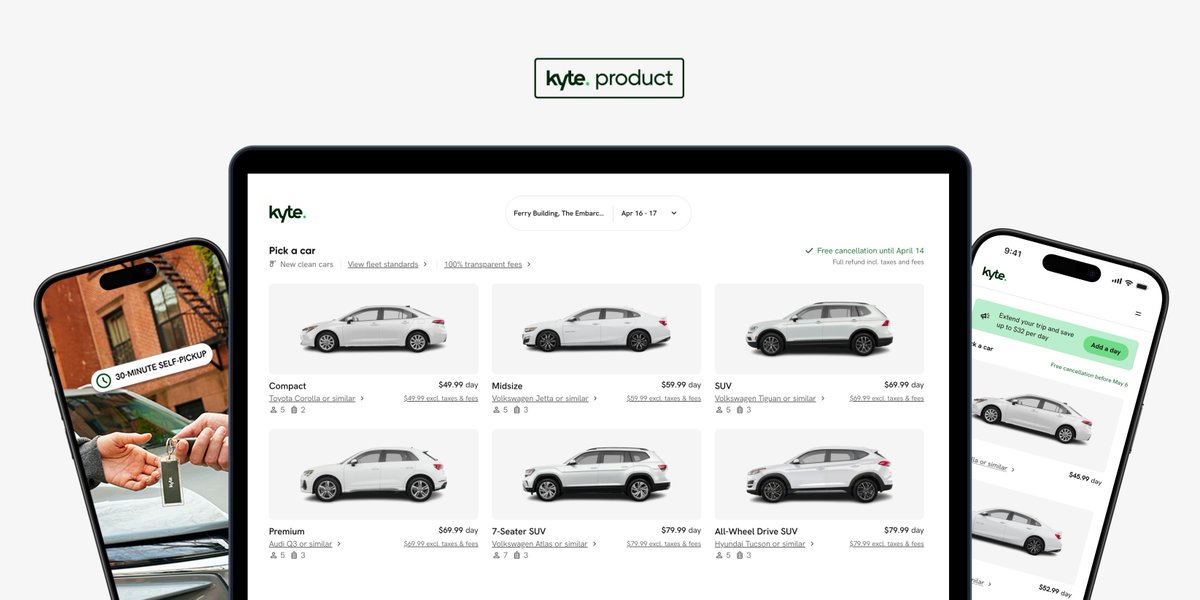Click the kyte logo in the tablet header
Screen dimensions: 1200x600
tap(287, 213)
